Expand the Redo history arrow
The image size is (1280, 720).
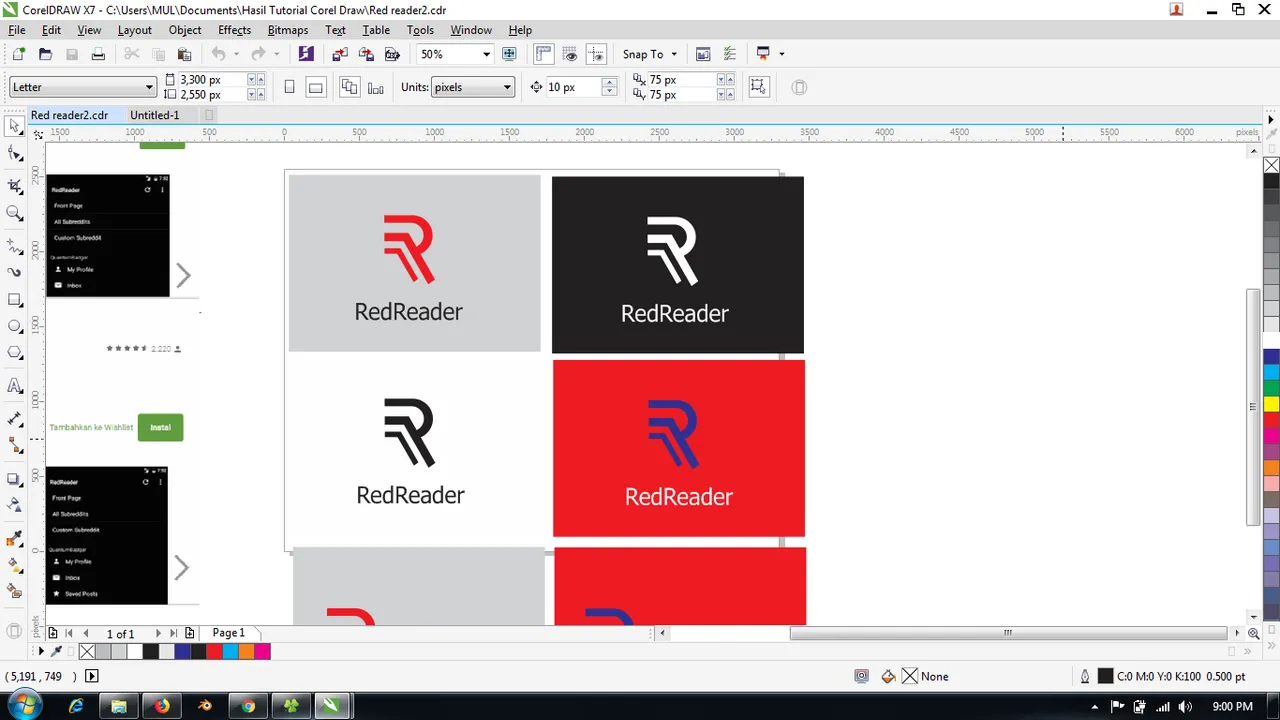pos(276,54)
